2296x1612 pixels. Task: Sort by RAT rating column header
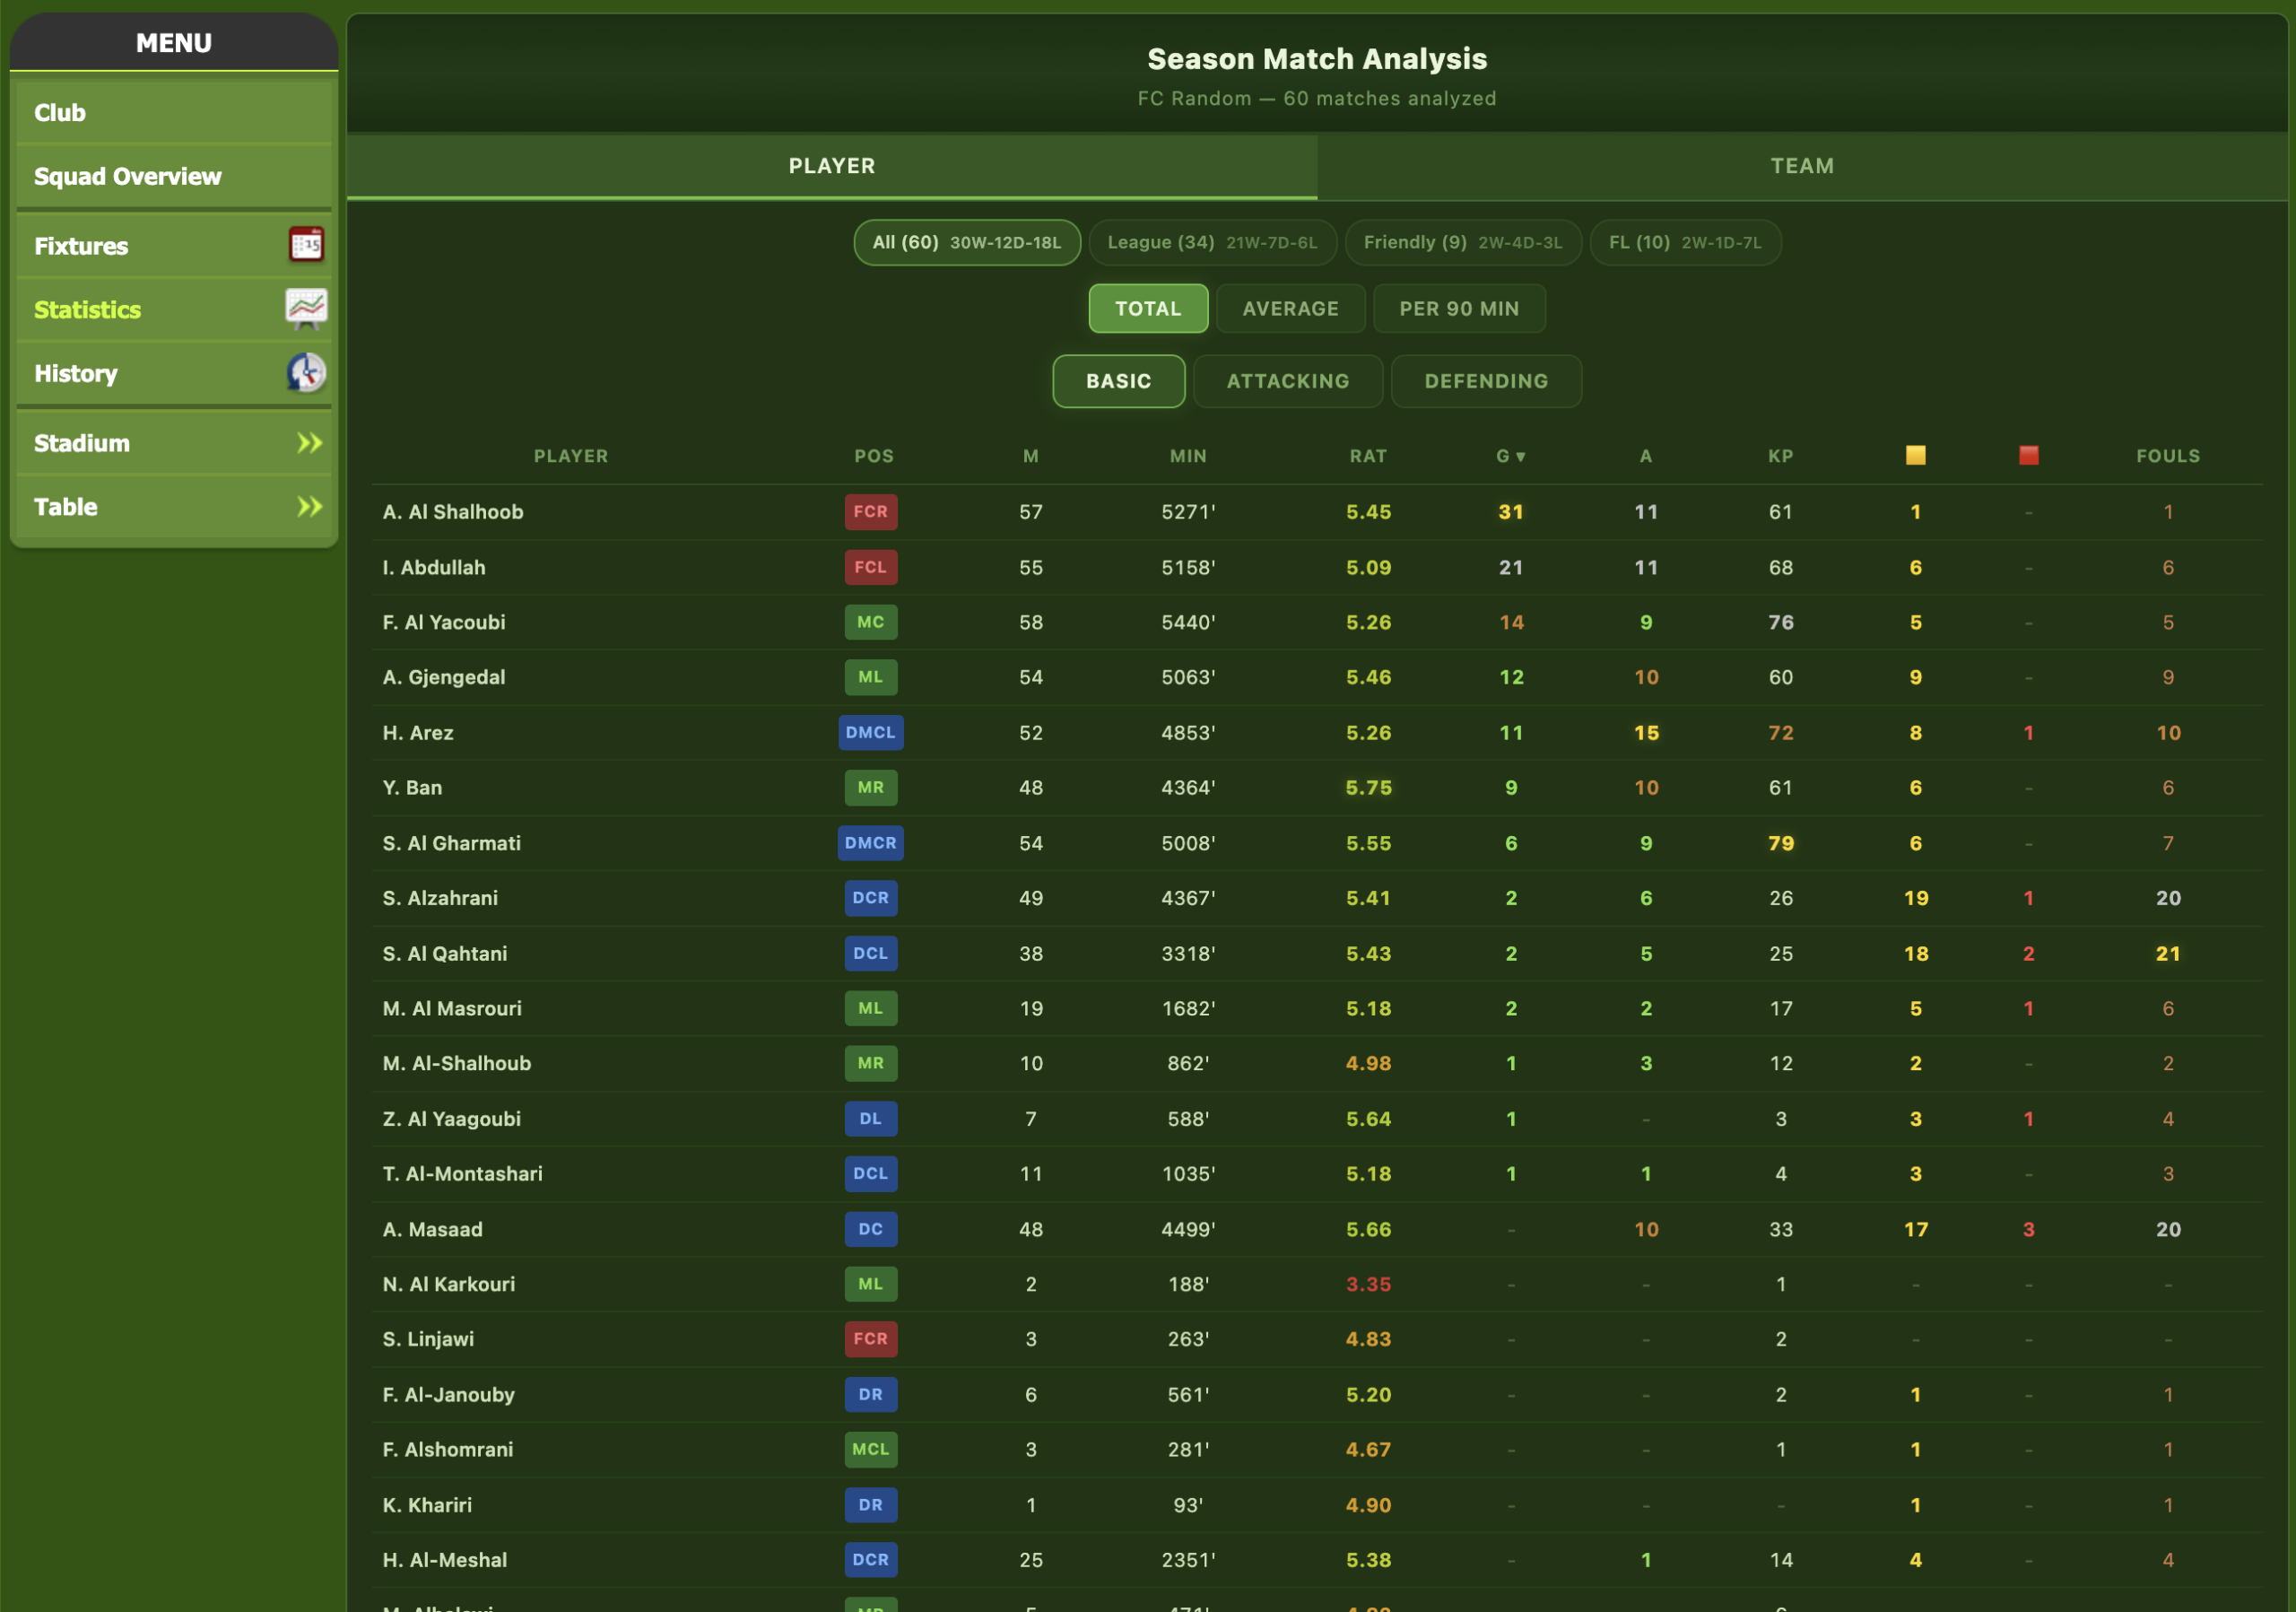tap(1368, 457)
